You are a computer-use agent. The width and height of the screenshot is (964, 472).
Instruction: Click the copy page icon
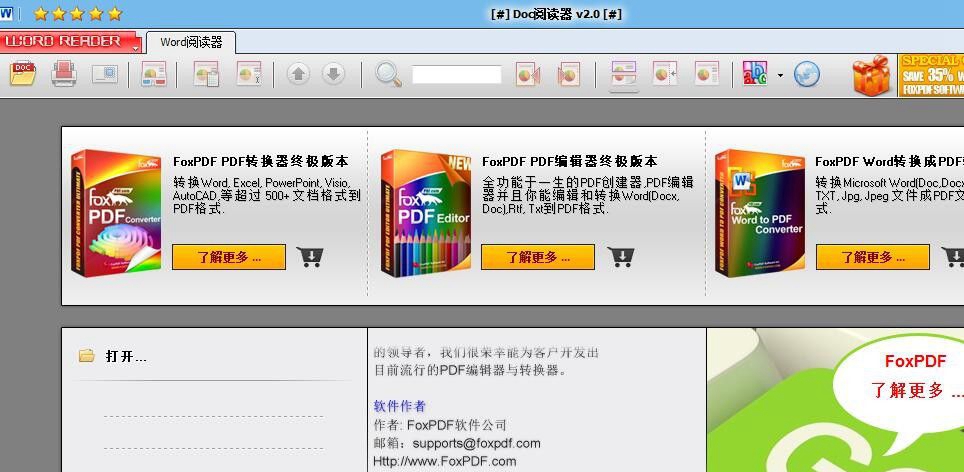[x=207, y=74]
